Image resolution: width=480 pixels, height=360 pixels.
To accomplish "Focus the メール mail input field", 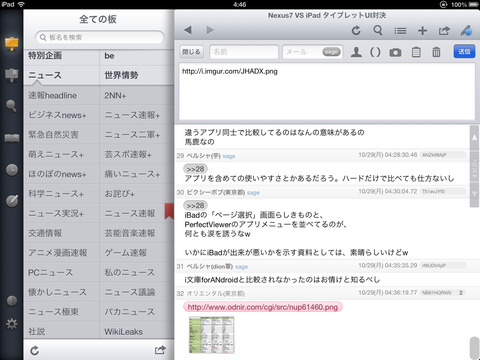I will [x=313, y=52].
